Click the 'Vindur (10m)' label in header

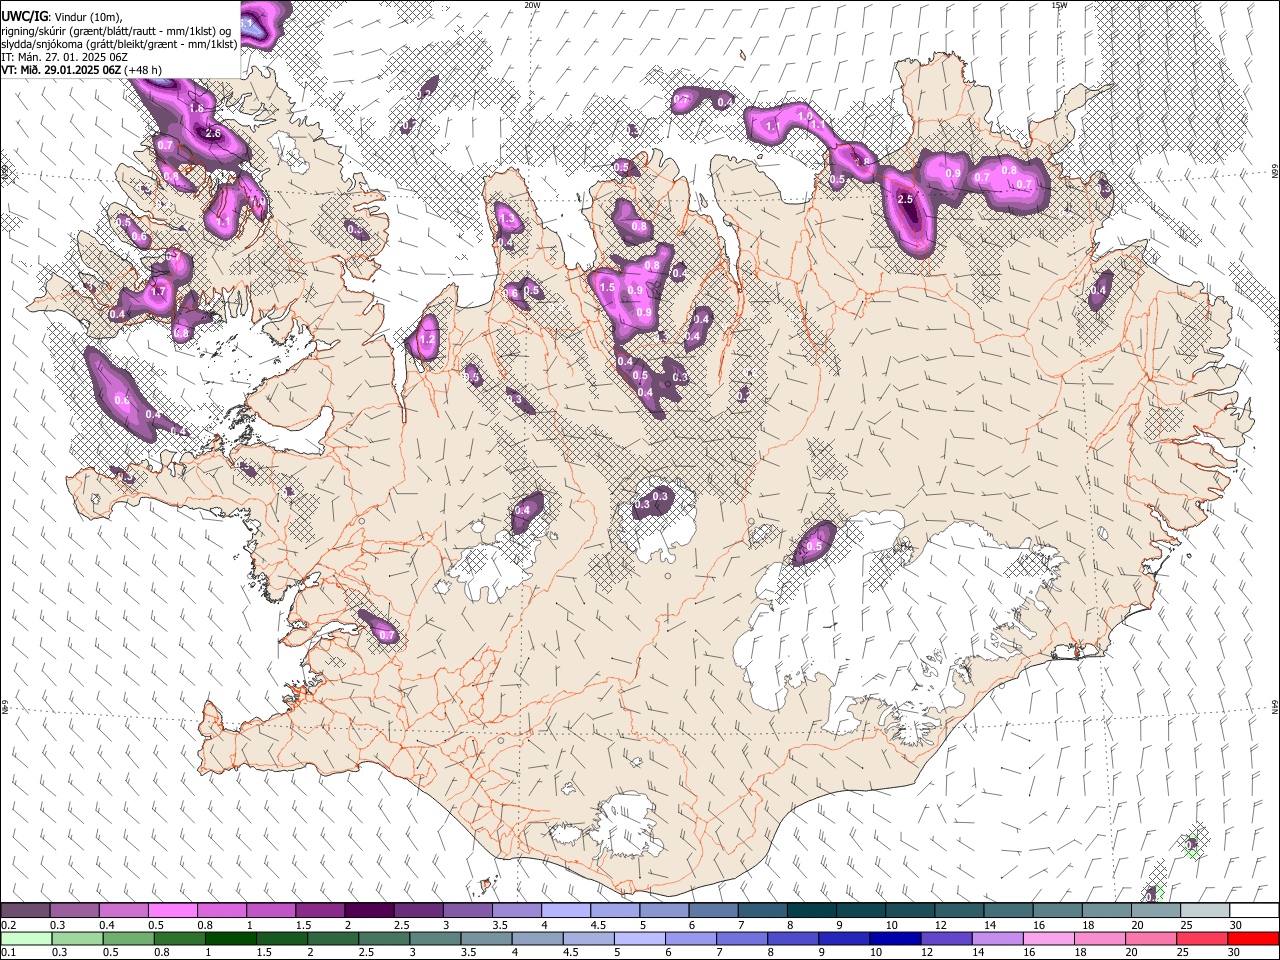click(x=88, y=17)
